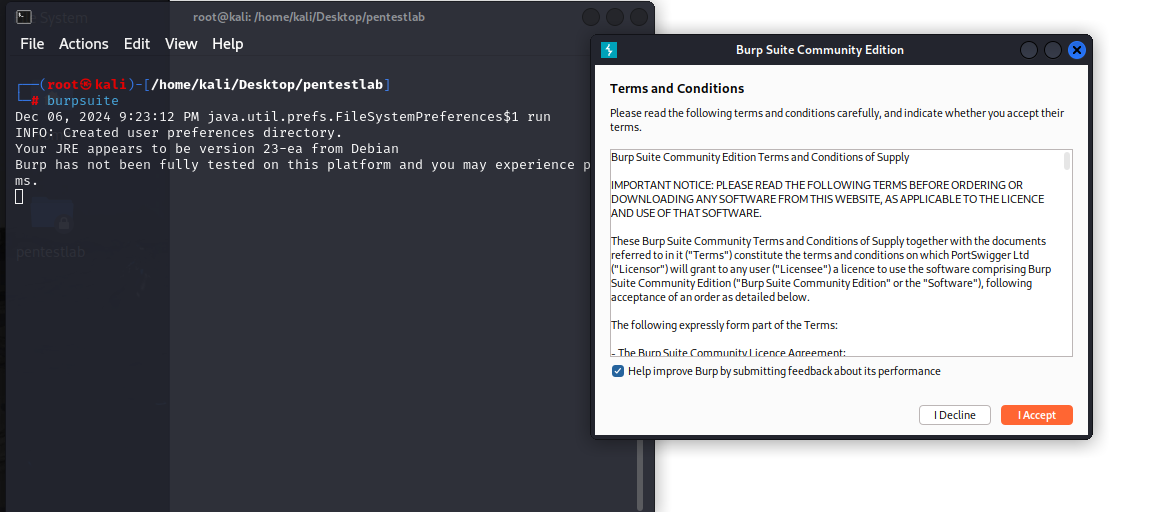Screen dimensions: 1151x512
Task: Click the 'burpsuite' command text in terminal
Action: pos(83,101)
